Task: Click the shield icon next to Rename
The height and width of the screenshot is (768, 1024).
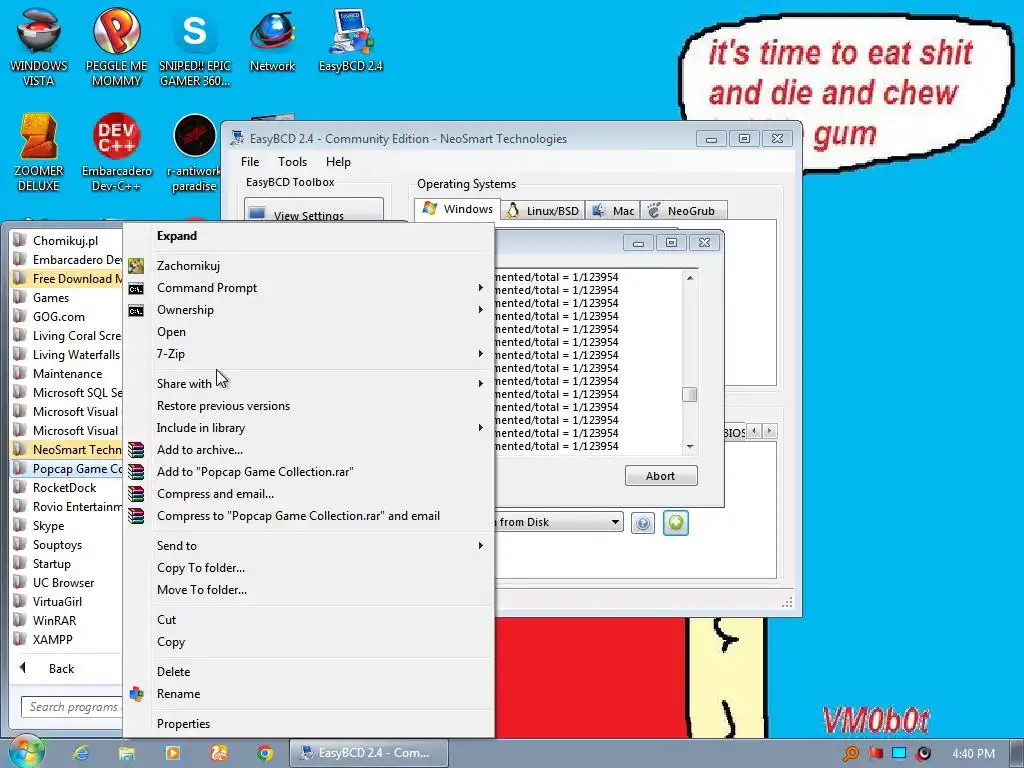Action: point(136,694)
